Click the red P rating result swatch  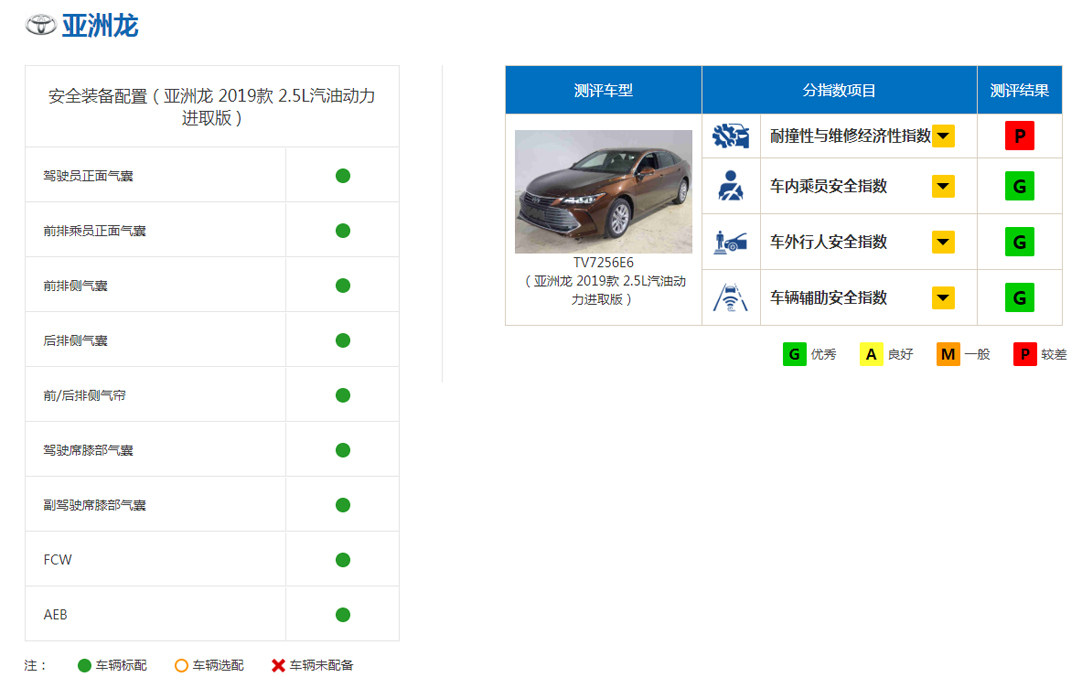[1019, 136]
